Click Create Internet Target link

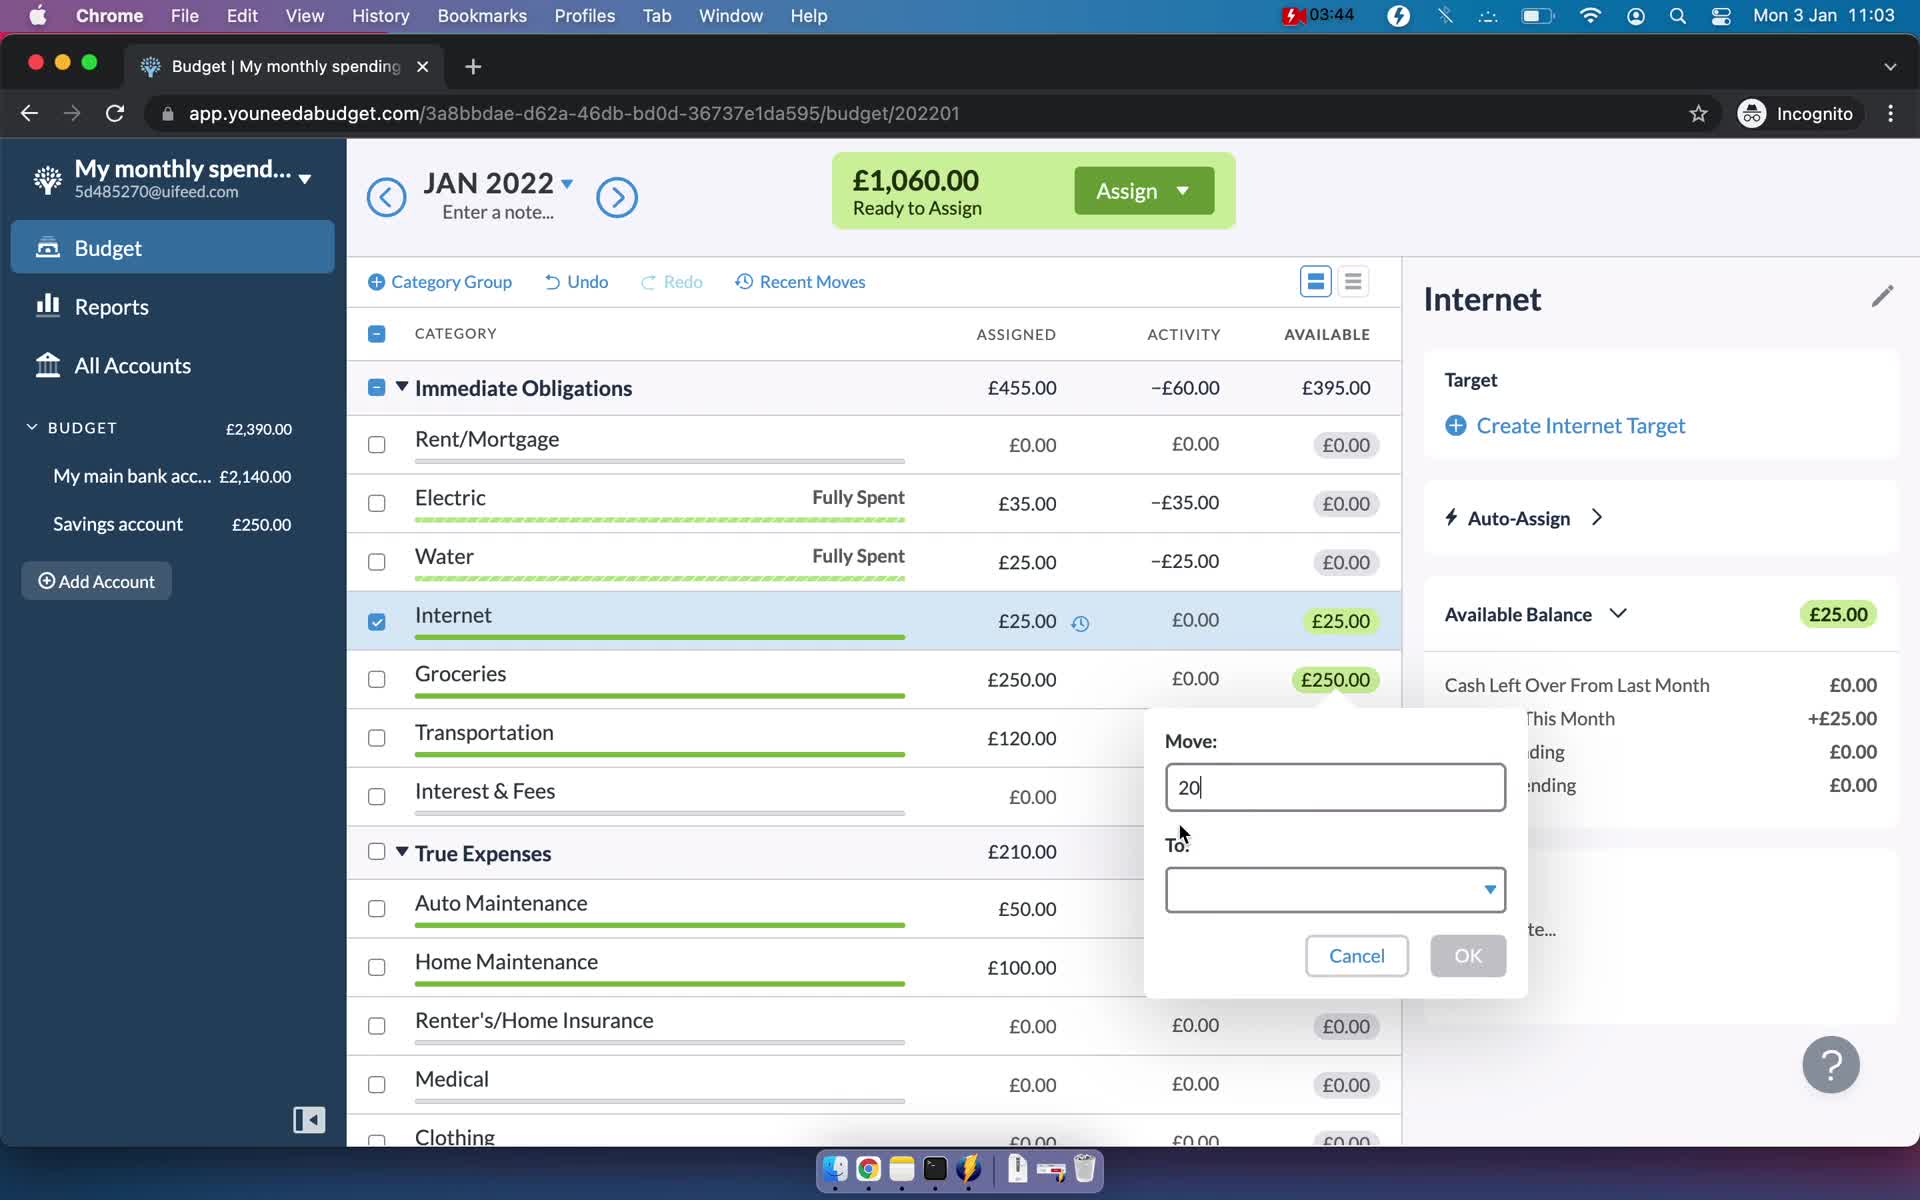pyautogui.click(x=1580, y=424)
